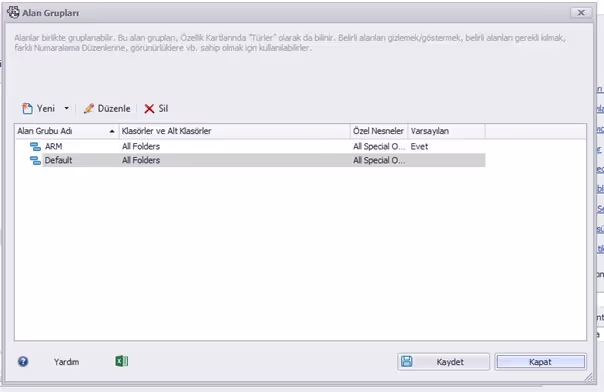Click the Yeni (New) toolbar button
This screenshot has height=392, width=604.
[39, 109]
